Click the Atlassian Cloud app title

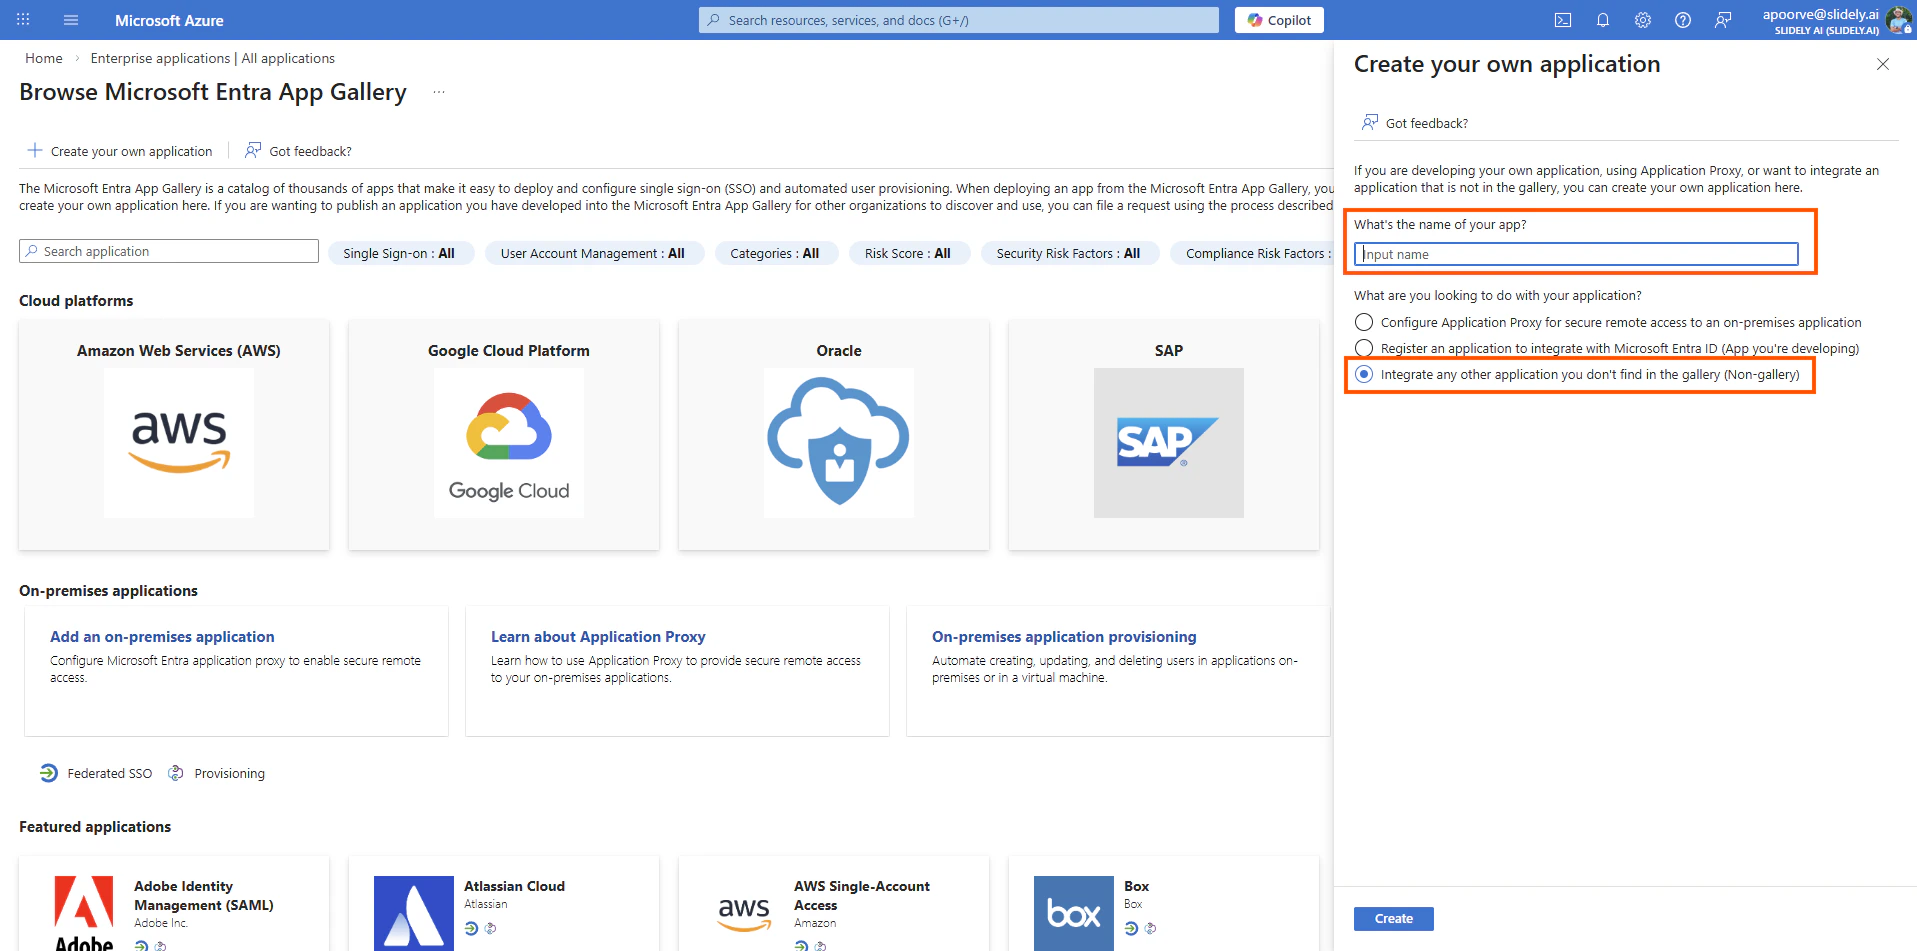tap(514, 886)
